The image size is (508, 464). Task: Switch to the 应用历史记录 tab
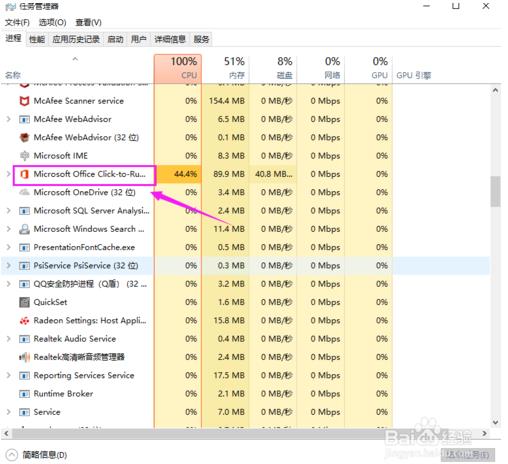(76, 39)
